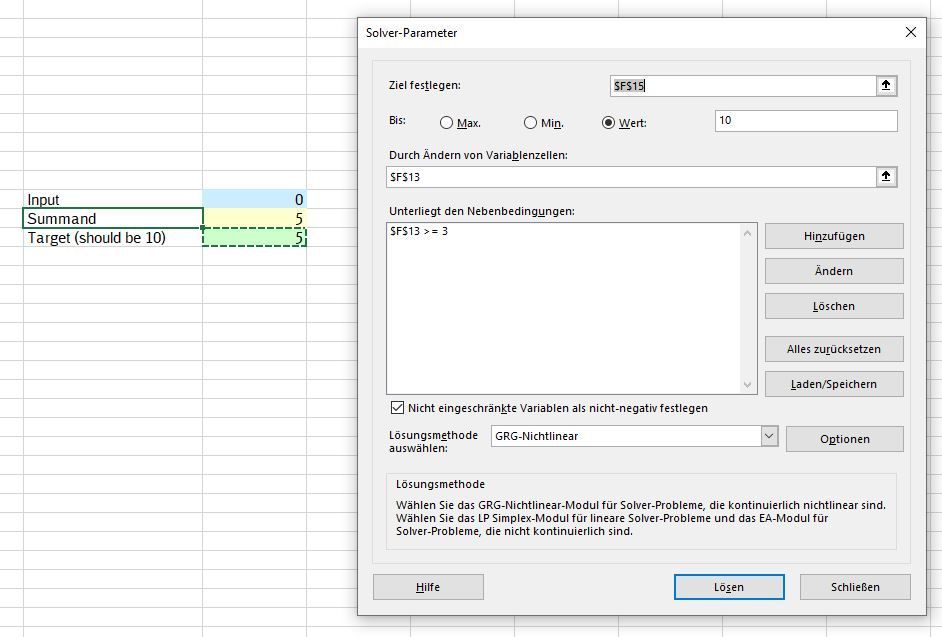Click the Löschen button

(834, 306)
